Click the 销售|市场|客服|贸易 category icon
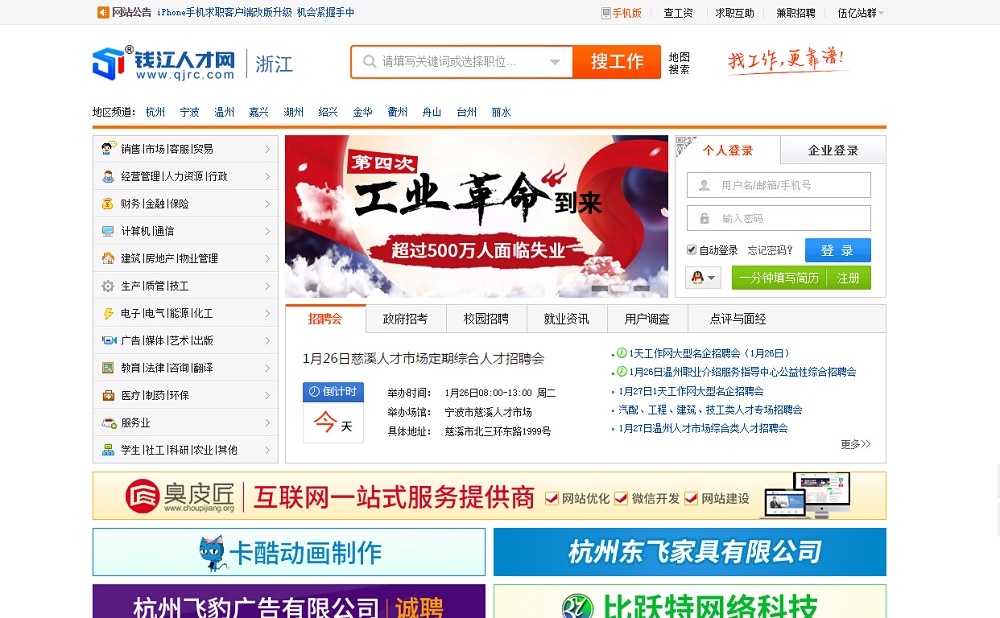This screenshot has height=618, width=1000. (108, 149)
